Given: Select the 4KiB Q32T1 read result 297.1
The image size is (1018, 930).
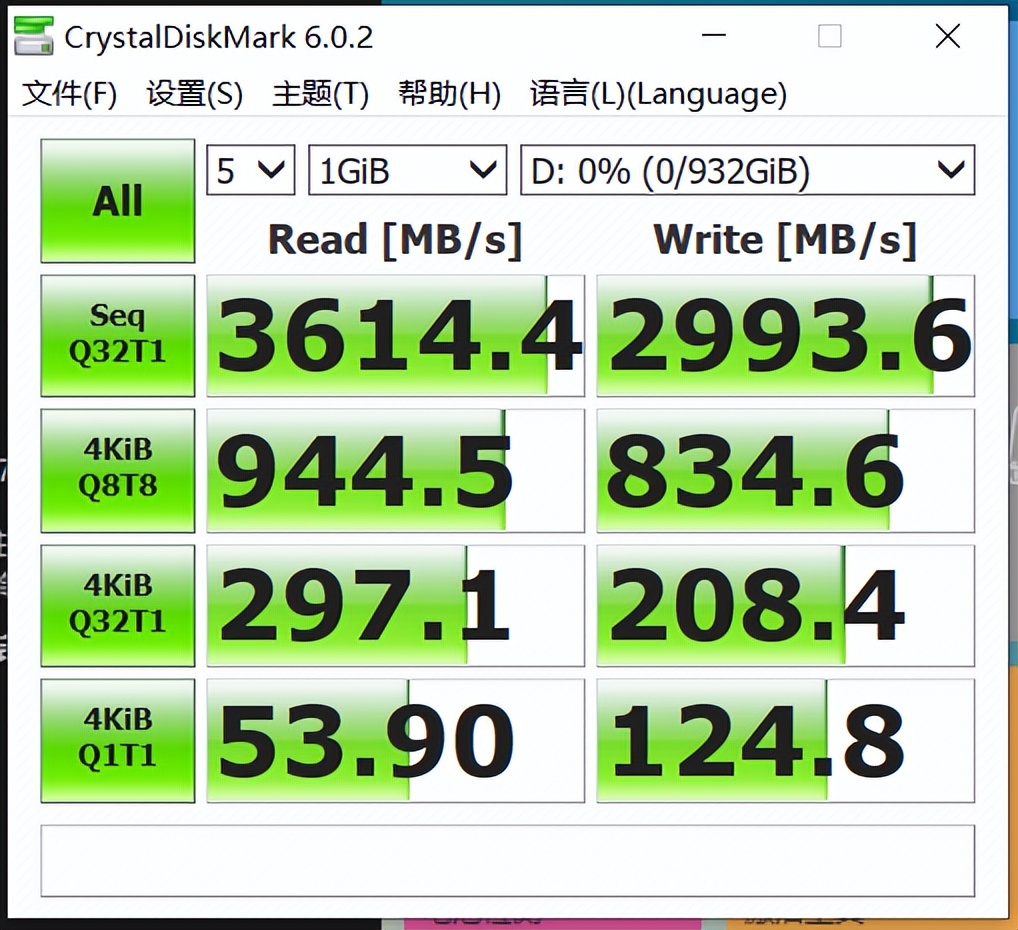Looking at the screenshot, I should (x=395, y=605).
